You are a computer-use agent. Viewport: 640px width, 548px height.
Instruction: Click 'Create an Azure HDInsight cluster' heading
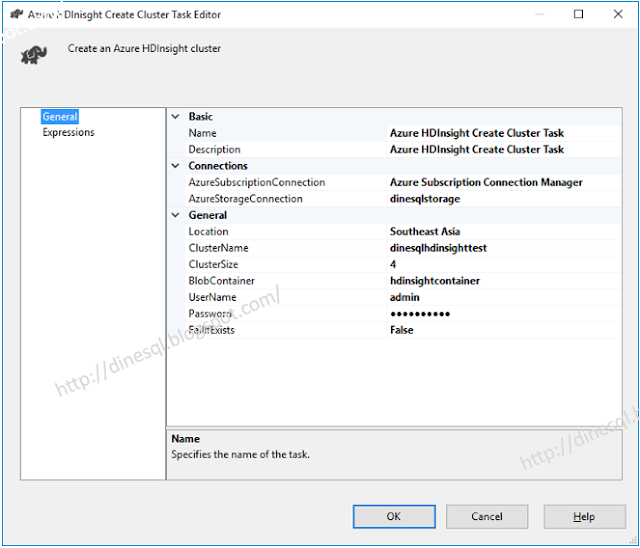144,49
